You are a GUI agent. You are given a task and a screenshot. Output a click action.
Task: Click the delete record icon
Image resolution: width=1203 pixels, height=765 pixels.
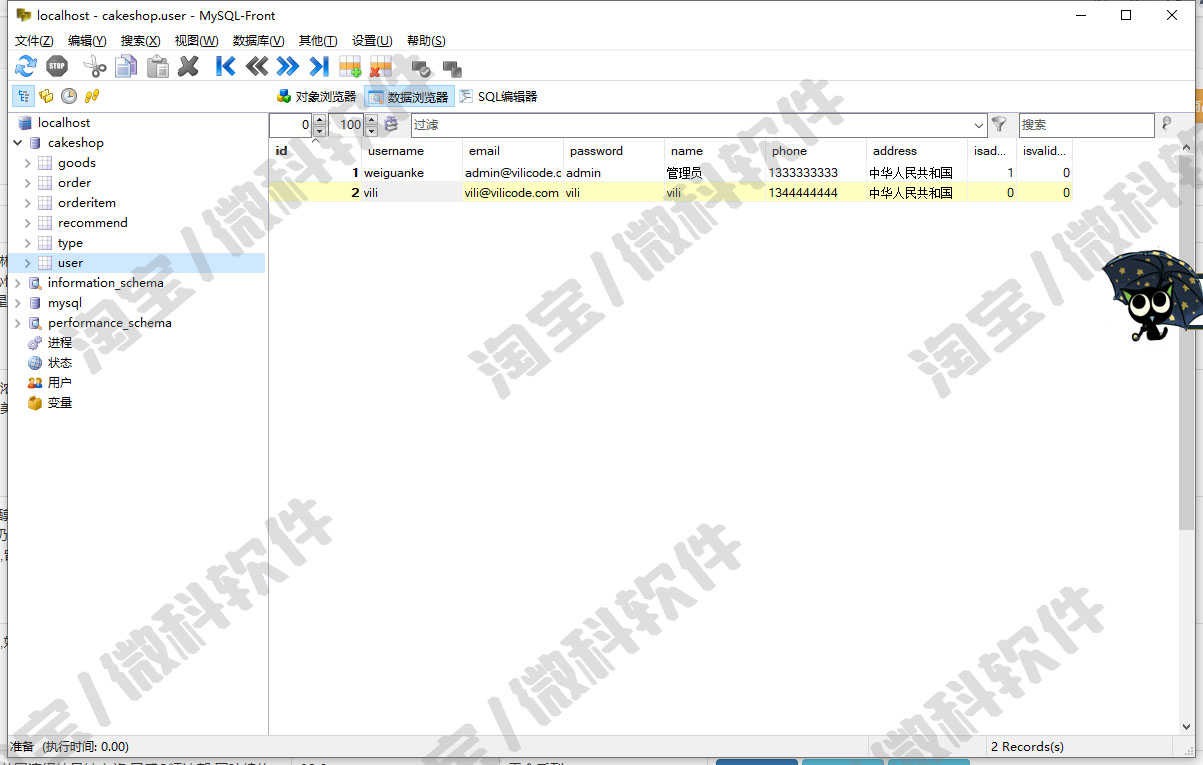380,68
